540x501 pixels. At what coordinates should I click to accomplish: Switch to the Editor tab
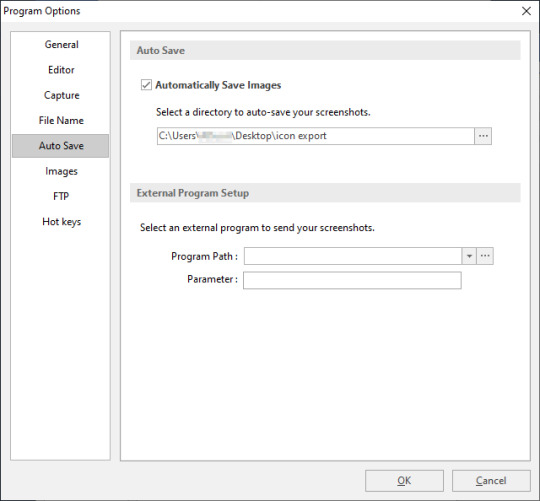61,70
